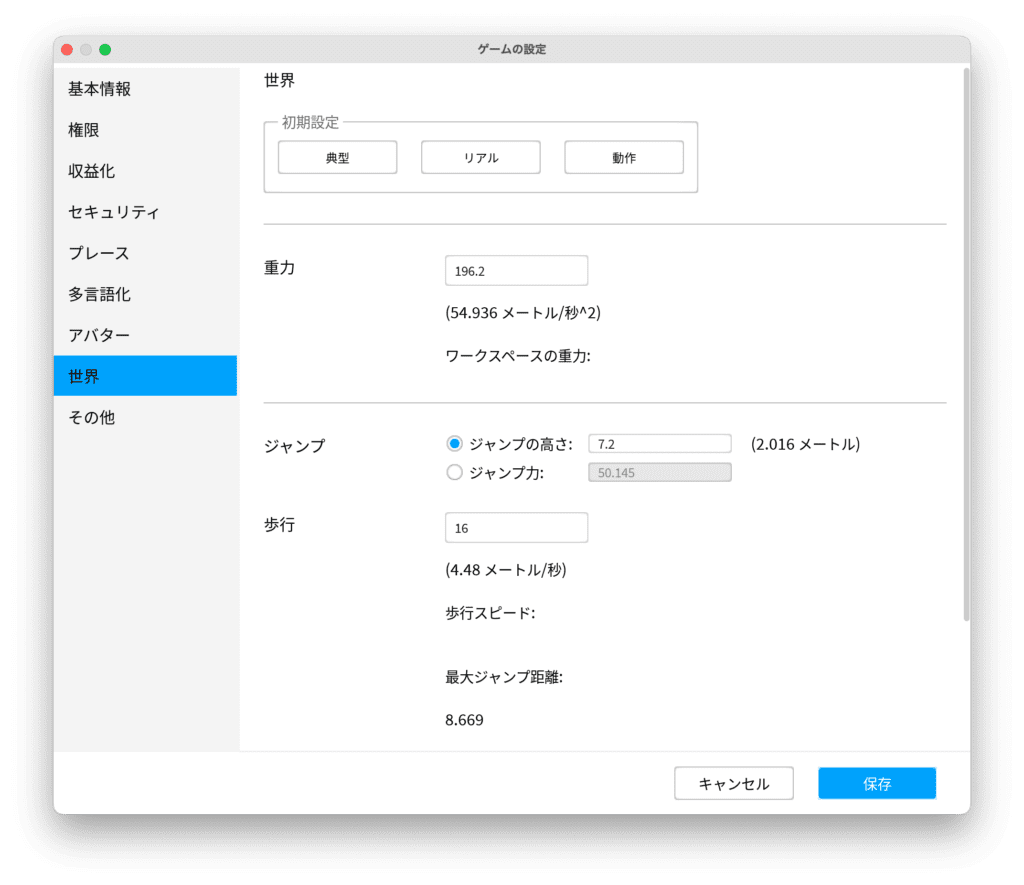The height and width of the screenshot is (885, 1024).
Task: Click the ジャンプの高さ value field
Action: (x=660, y=444)
